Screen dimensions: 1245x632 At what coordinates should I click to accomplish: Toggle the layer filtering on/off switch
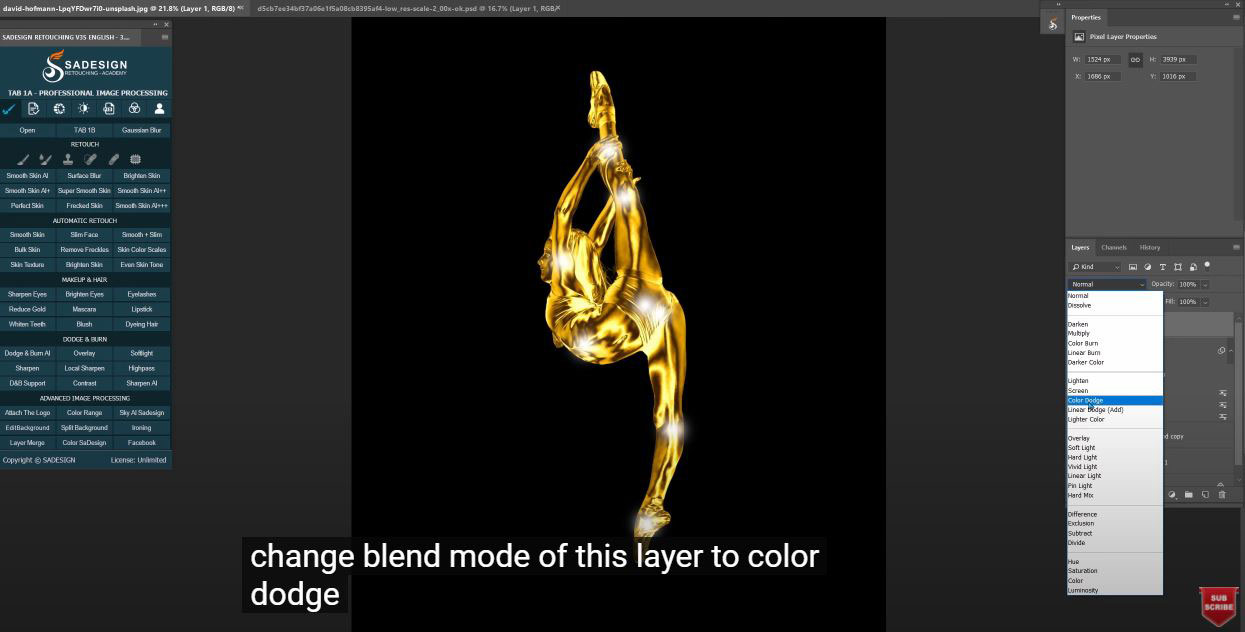(x=1207, y=266)
